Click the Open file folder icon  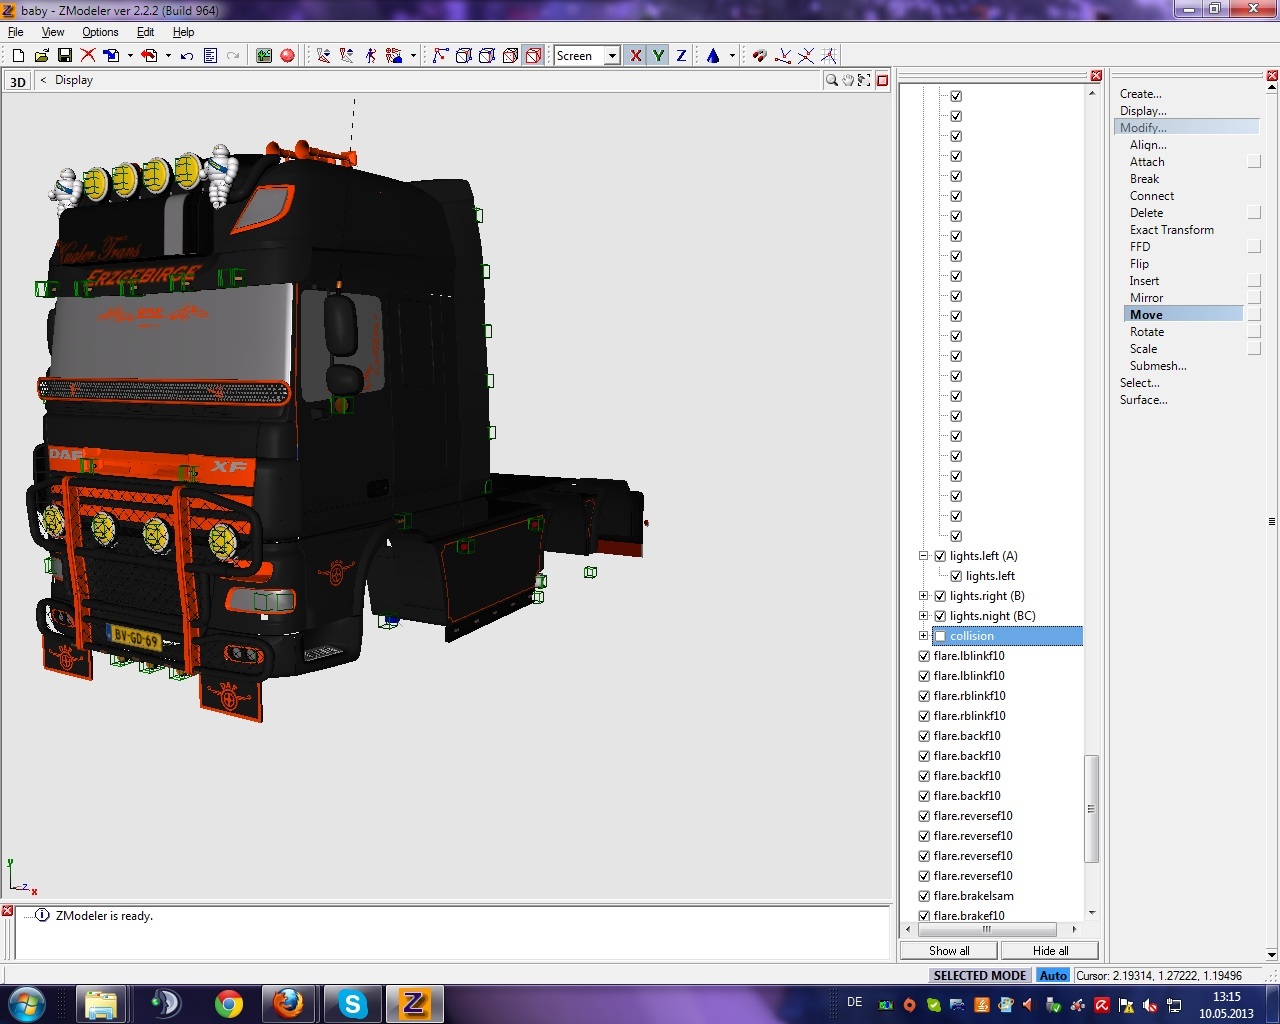41,56
